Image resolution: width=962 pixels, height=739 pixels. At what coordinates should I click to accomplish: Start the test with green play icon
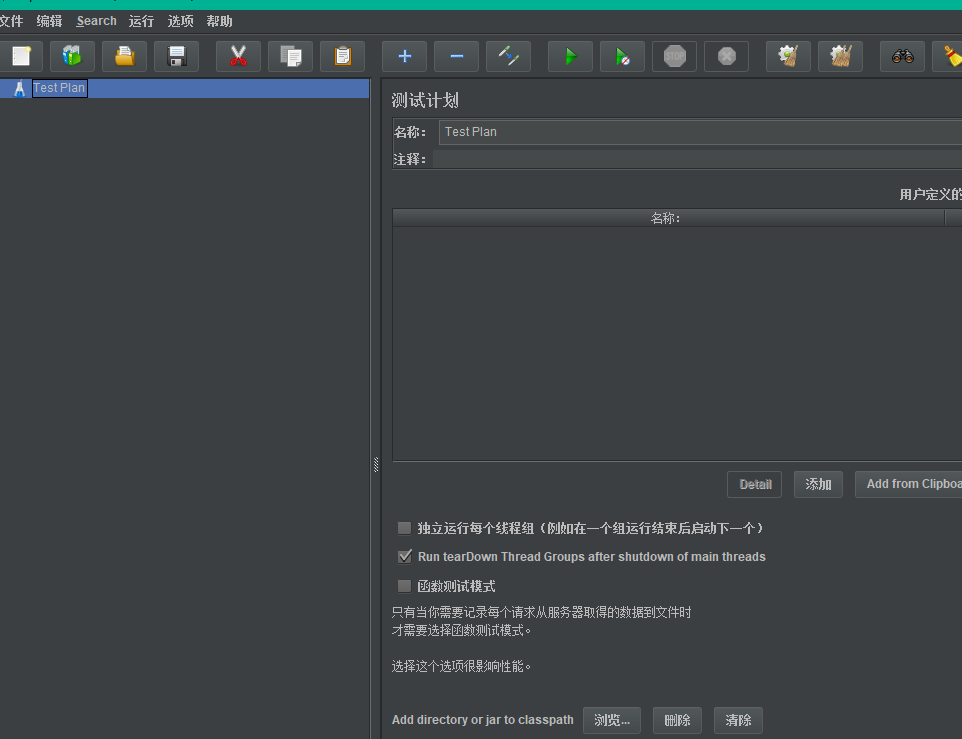click(571, 56)
